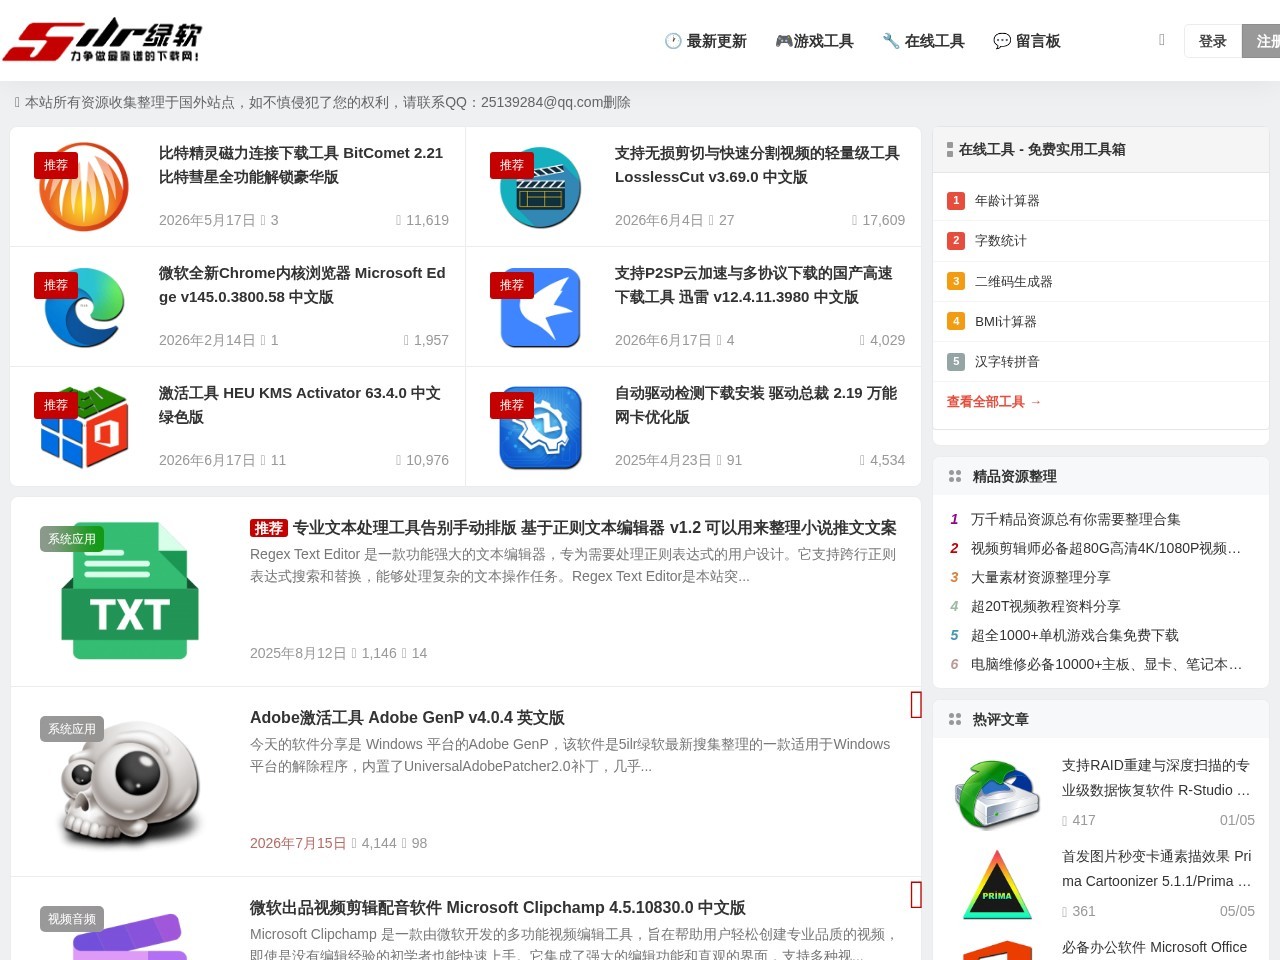Open the 游戏工具 menu item
This screenshot has width=1280, height=960.
[x=814, y=41]
